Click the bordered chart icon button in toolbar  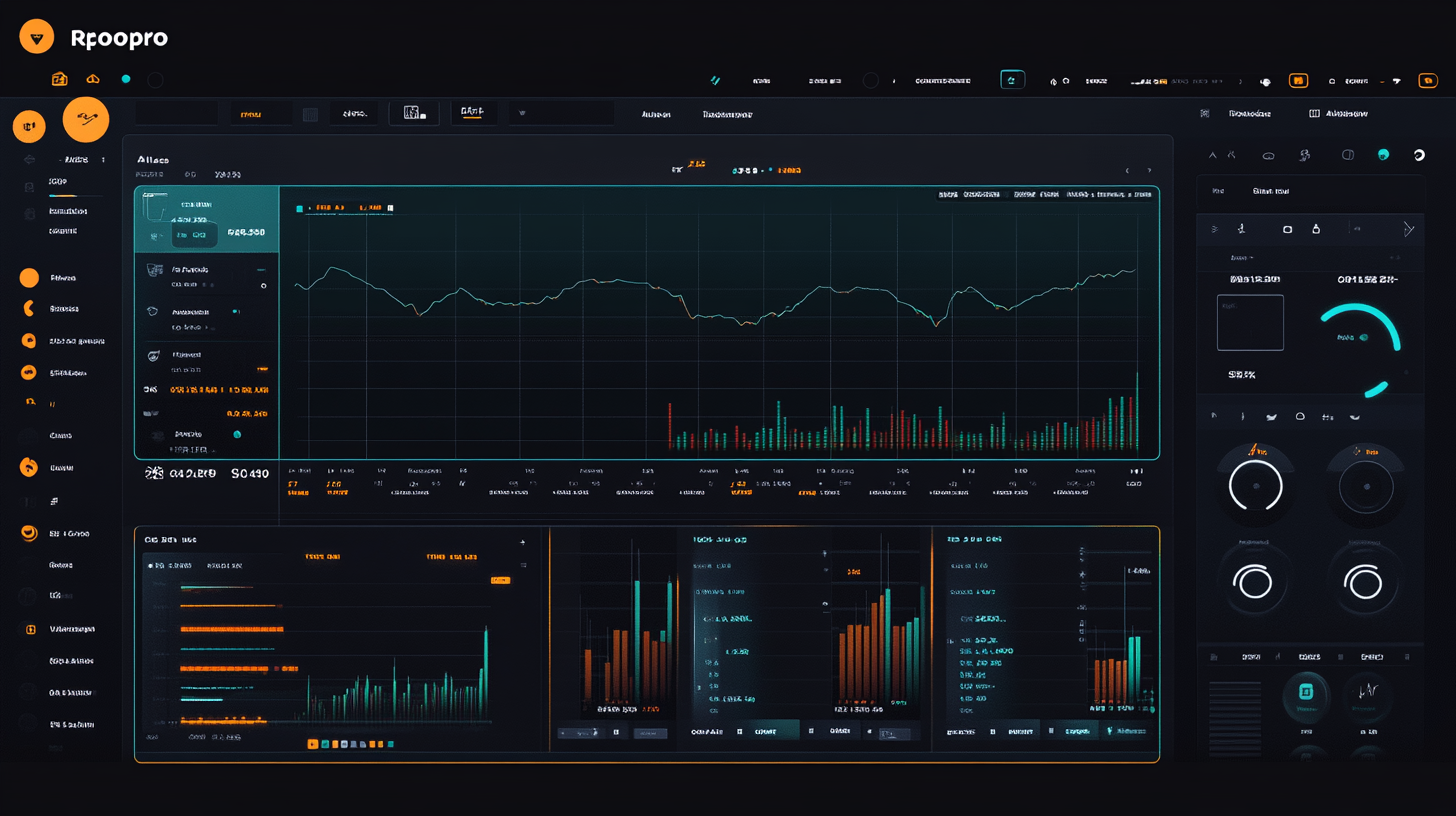(414, 113)
